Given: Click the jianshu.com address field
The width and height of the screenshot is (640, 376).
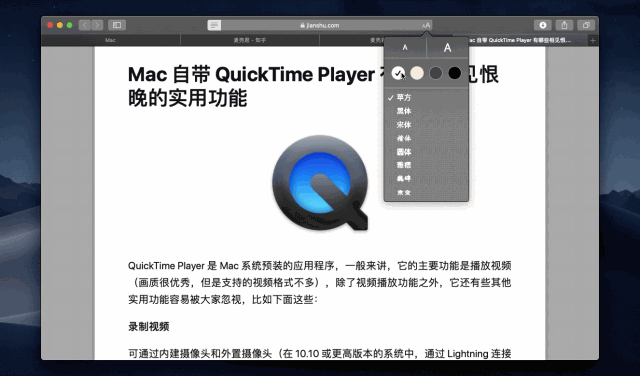Looking at the screenshot, I should 320,25.
